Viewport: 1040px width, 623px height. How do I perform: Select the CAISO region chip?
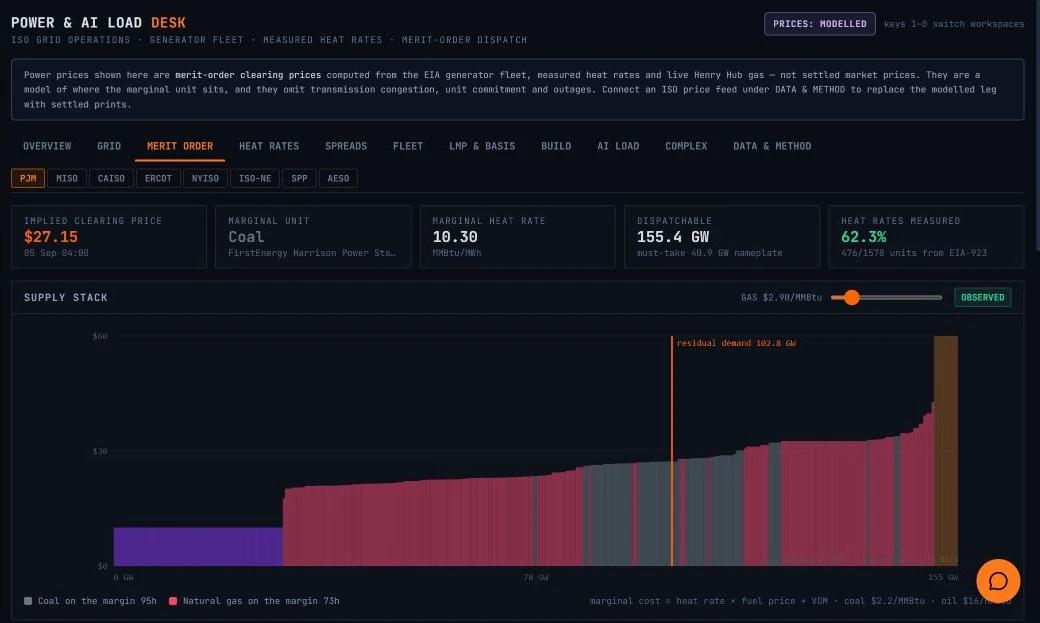pos(111,178)
